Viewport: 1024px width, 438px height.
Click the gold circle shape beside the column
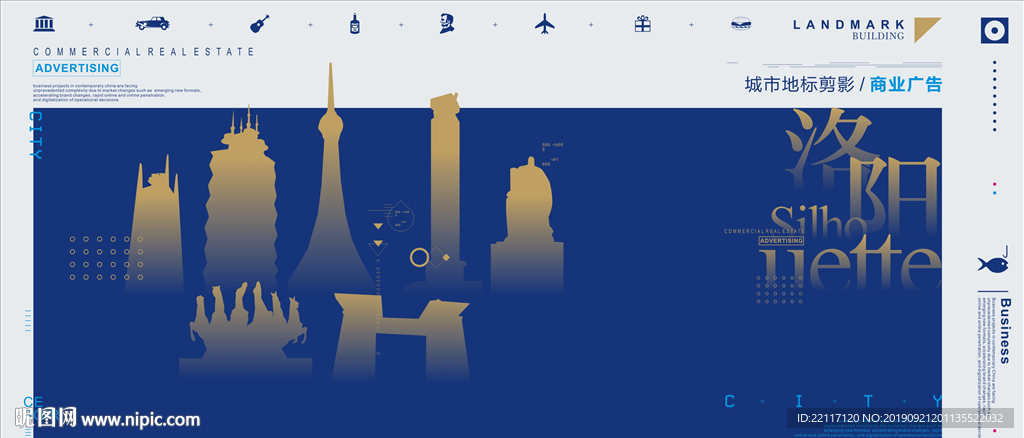419,257
